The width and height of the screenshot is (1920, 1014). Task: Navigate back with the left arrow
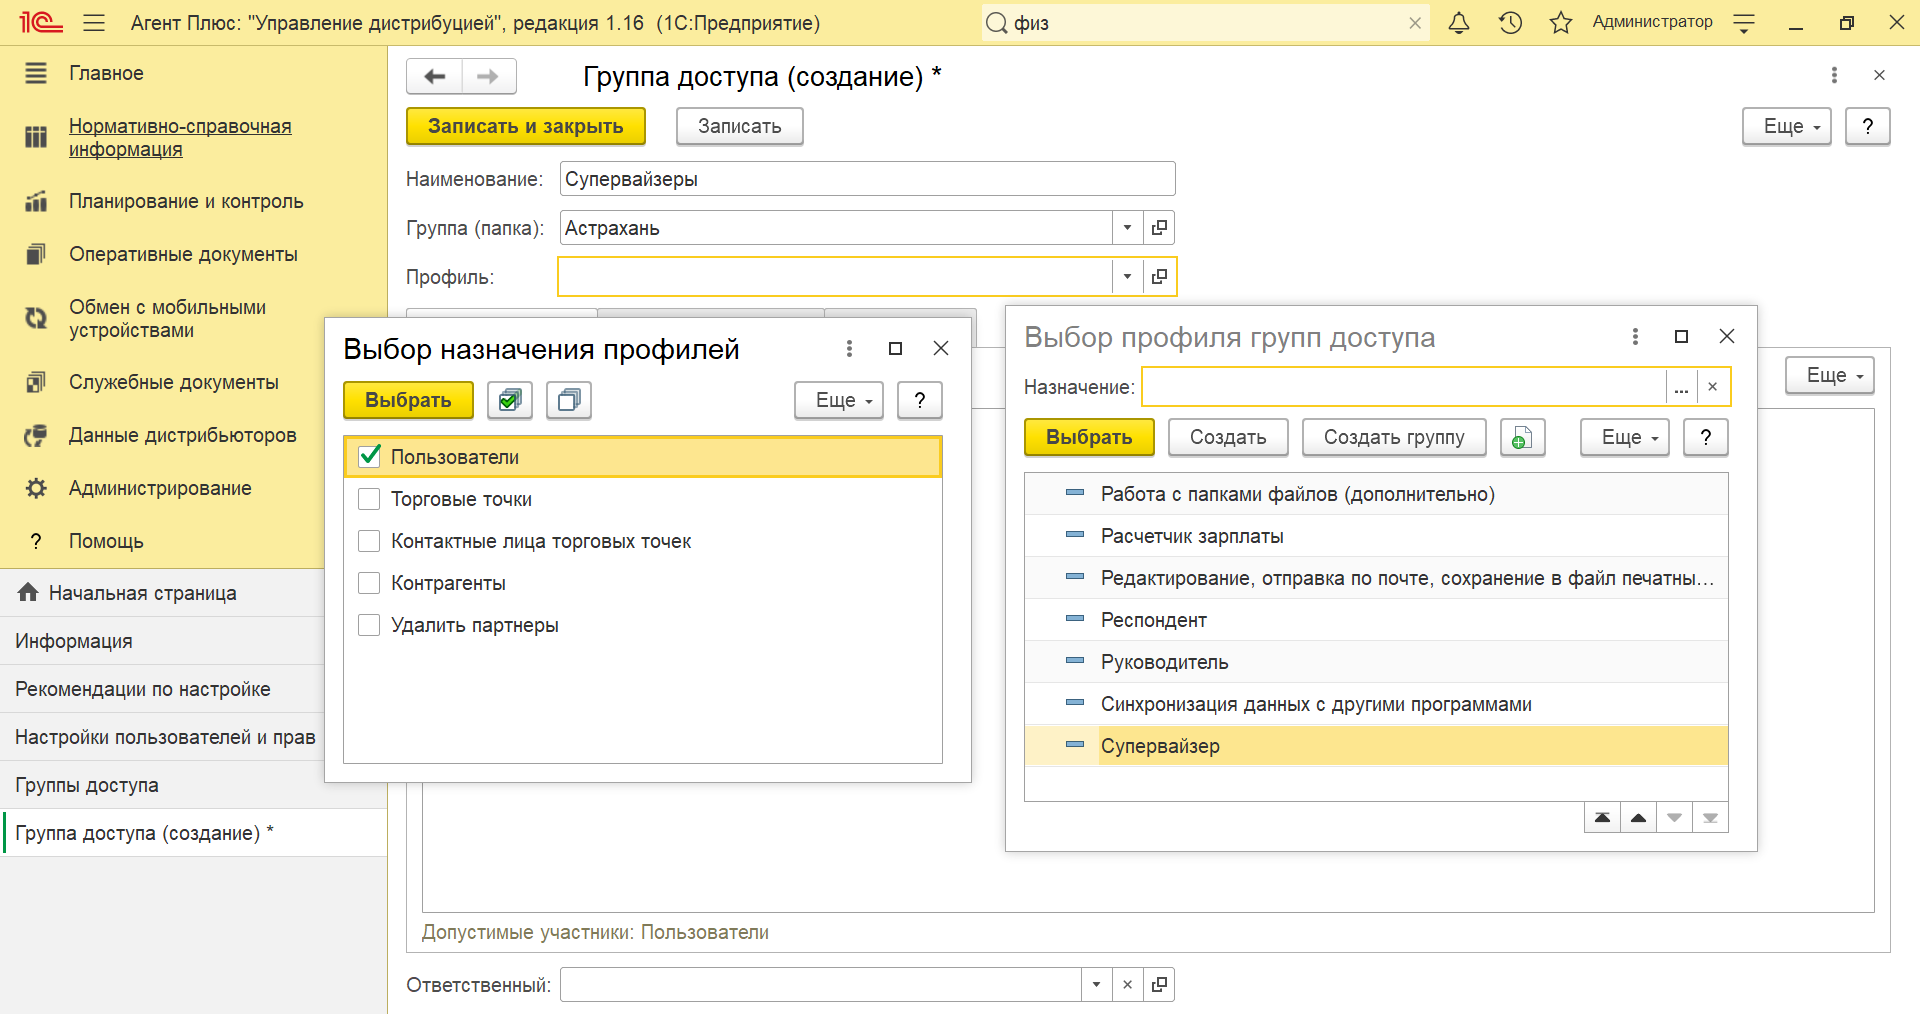(435, 76)
